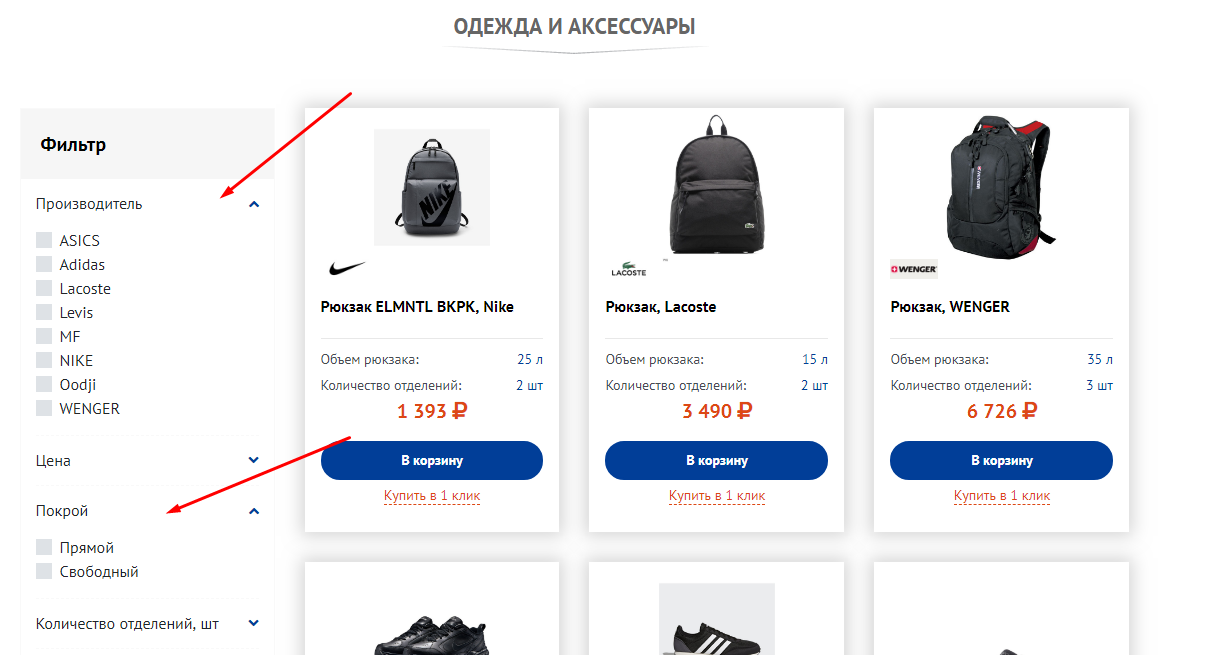Collapse the Покрой filter section

coord(254,511)
